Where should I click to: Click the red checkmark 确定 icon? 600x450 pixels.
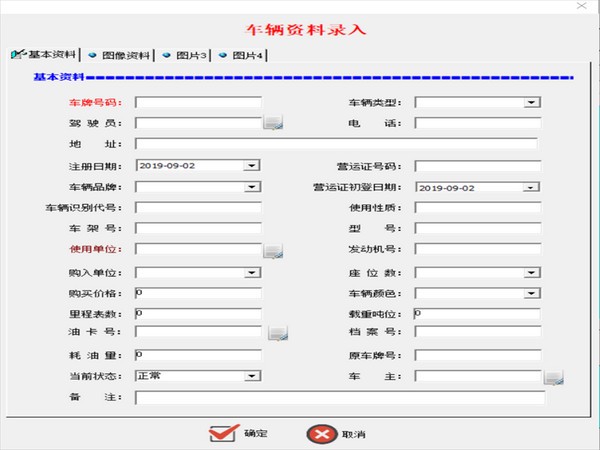click(223, 433)
